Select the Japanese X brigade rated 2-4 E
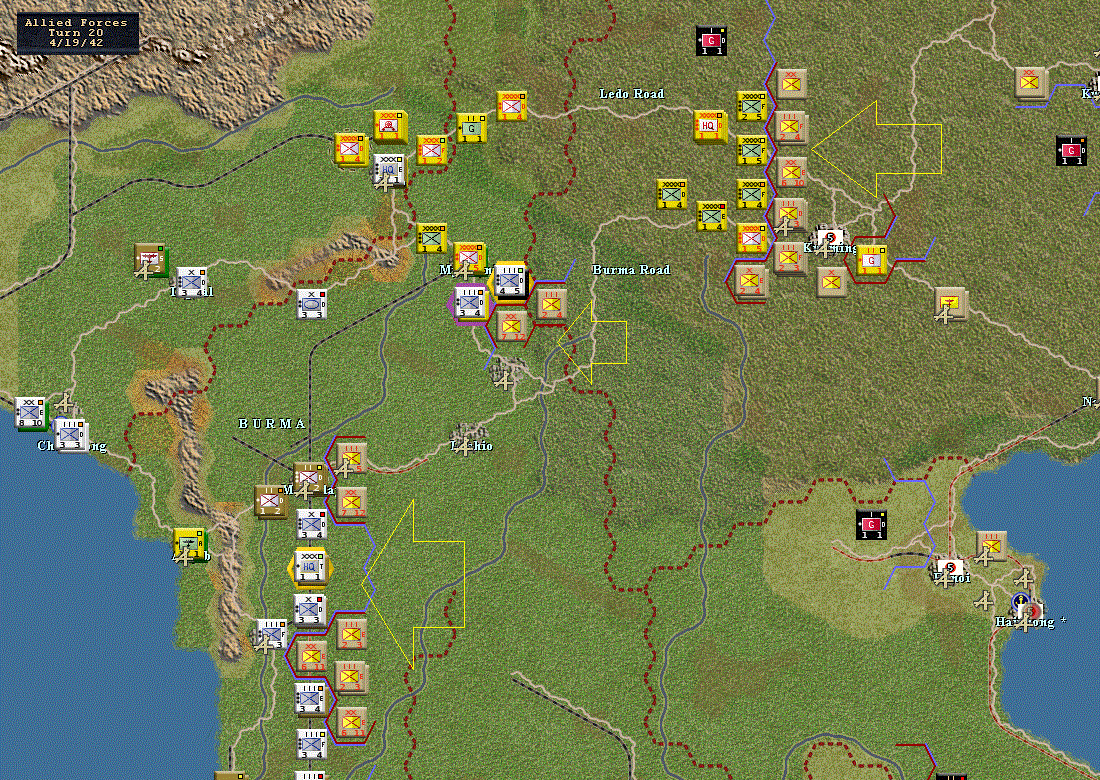The width and height of the screenshot is (1100, 780). 750,281
